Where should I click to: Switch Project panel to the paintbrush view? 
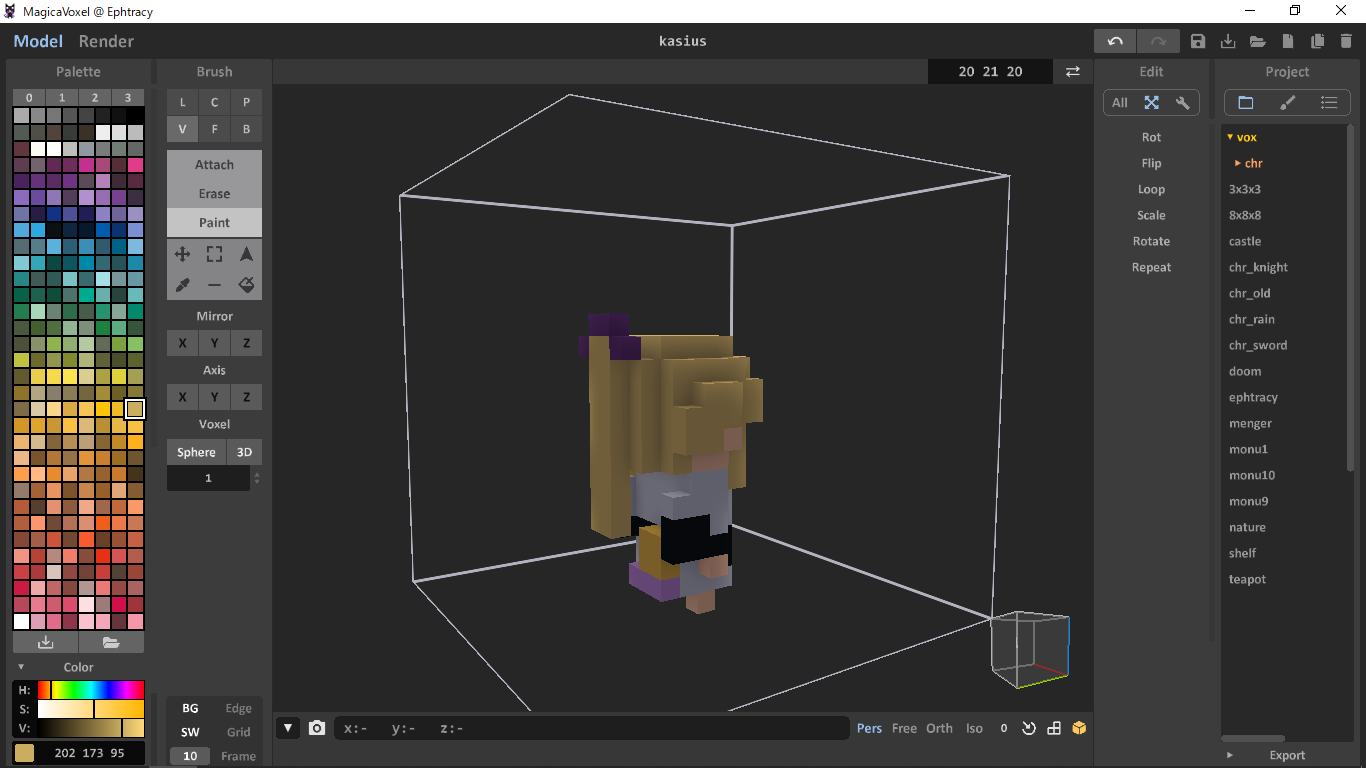[1287, 103]
